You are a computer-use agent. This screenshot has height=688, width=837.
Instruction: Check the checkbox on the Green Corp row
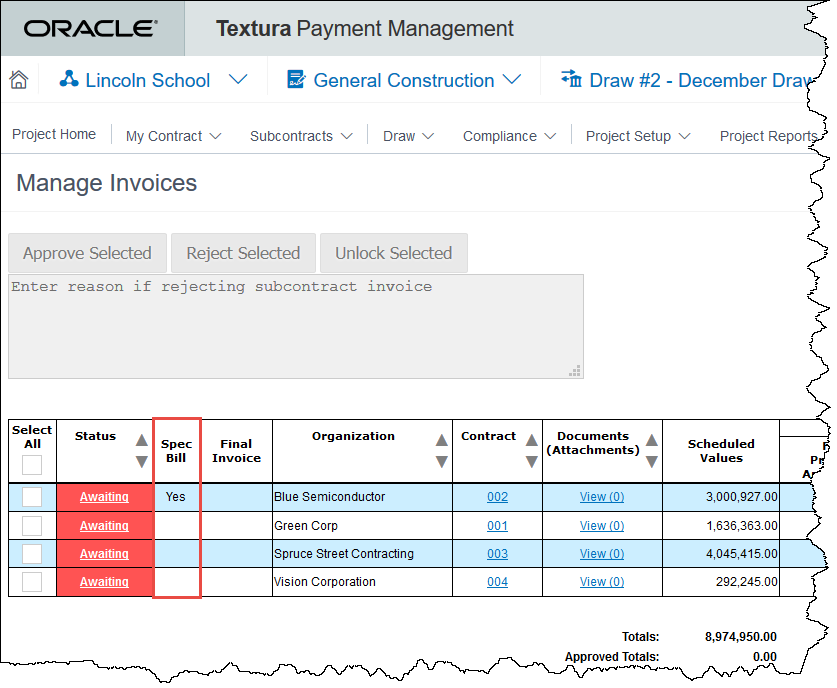pos(31,525)
